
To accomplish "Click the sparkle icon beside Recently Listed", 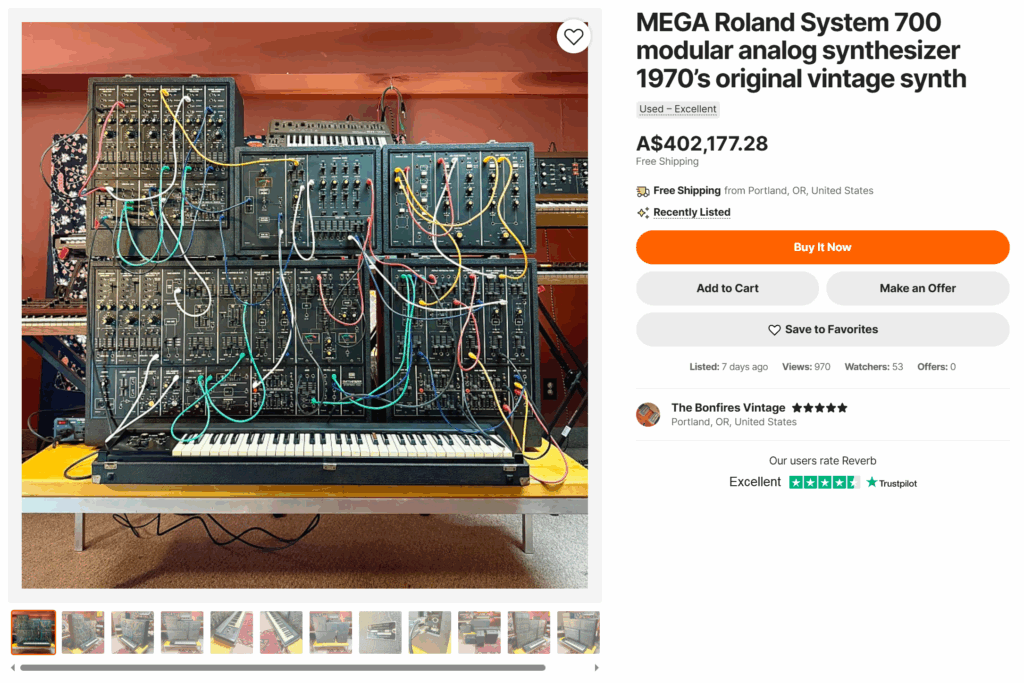I will coord(643,213).
